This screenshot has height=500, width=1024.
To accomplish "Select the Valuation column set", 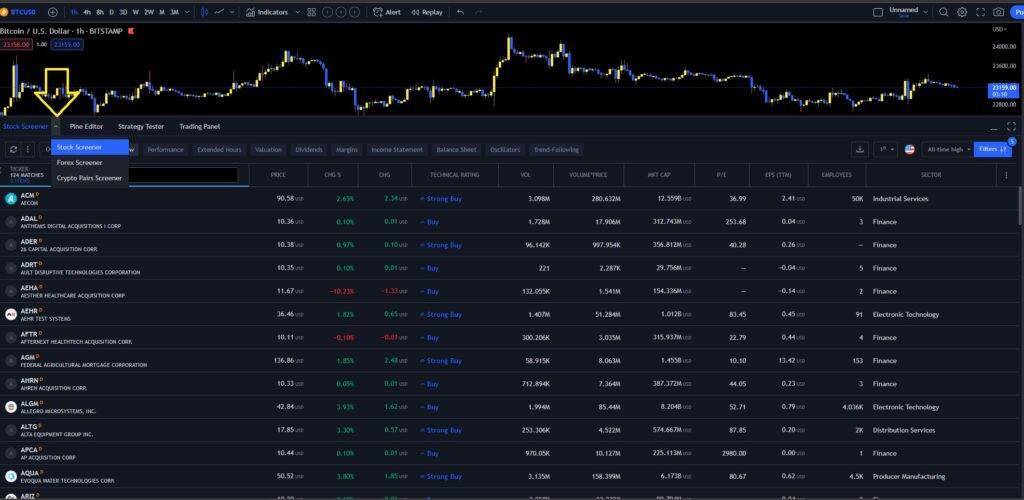I will point(268,149).
